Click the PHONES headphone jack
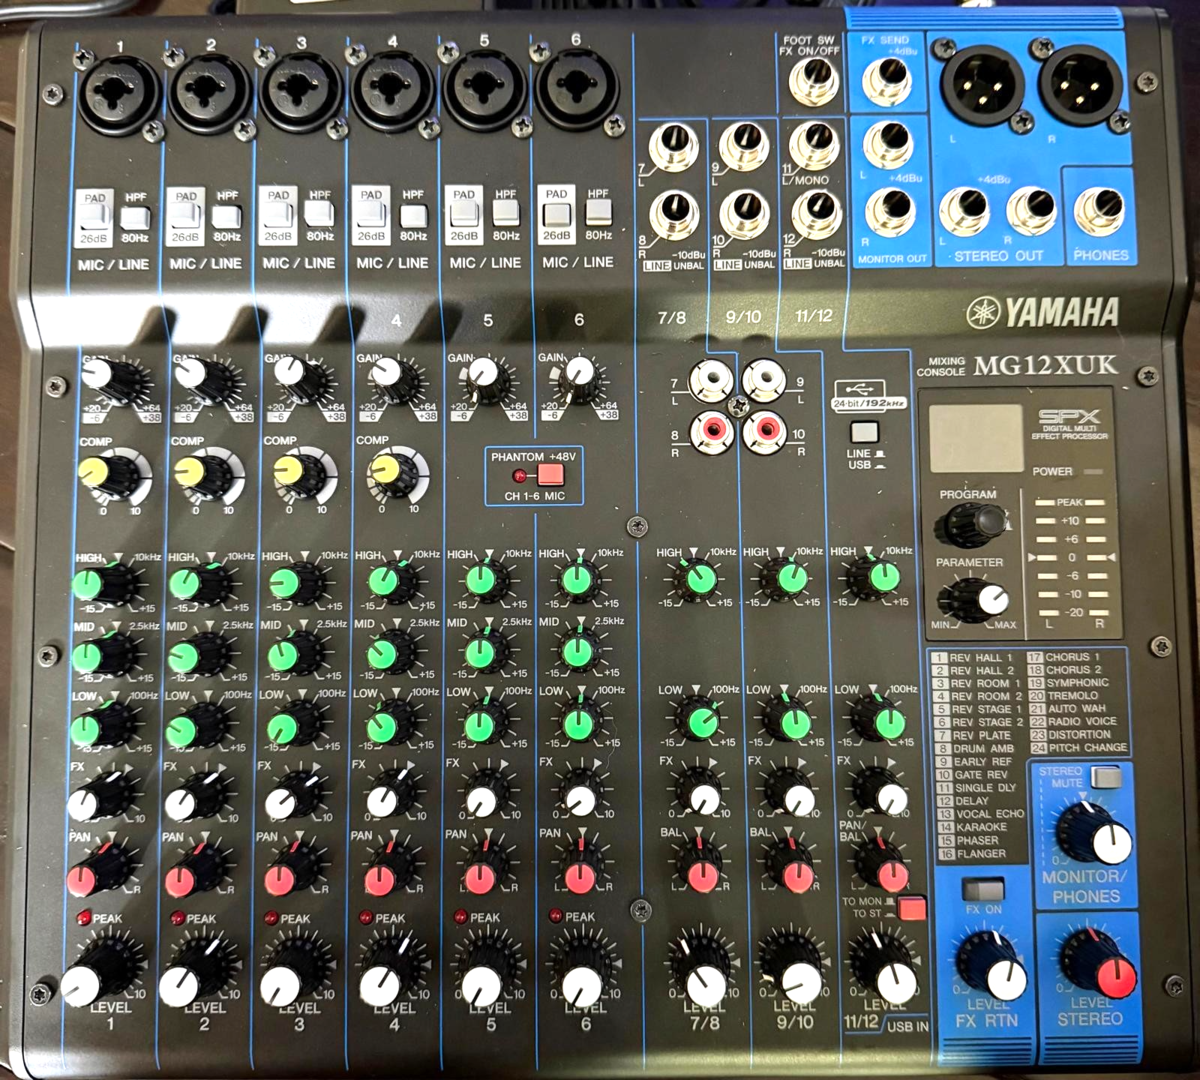This screenshot has height=1080, width=1200. click(1100, 212)
